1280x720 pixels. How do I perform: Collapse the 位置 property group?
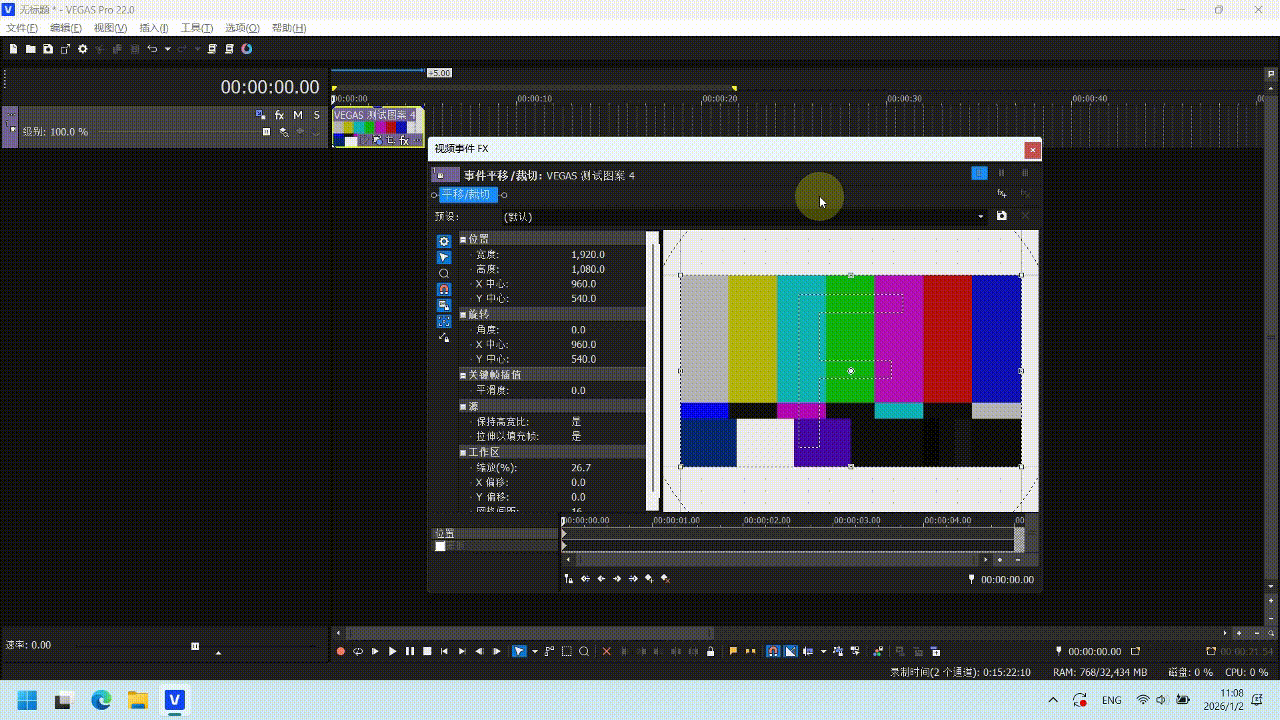click(463, 239)
